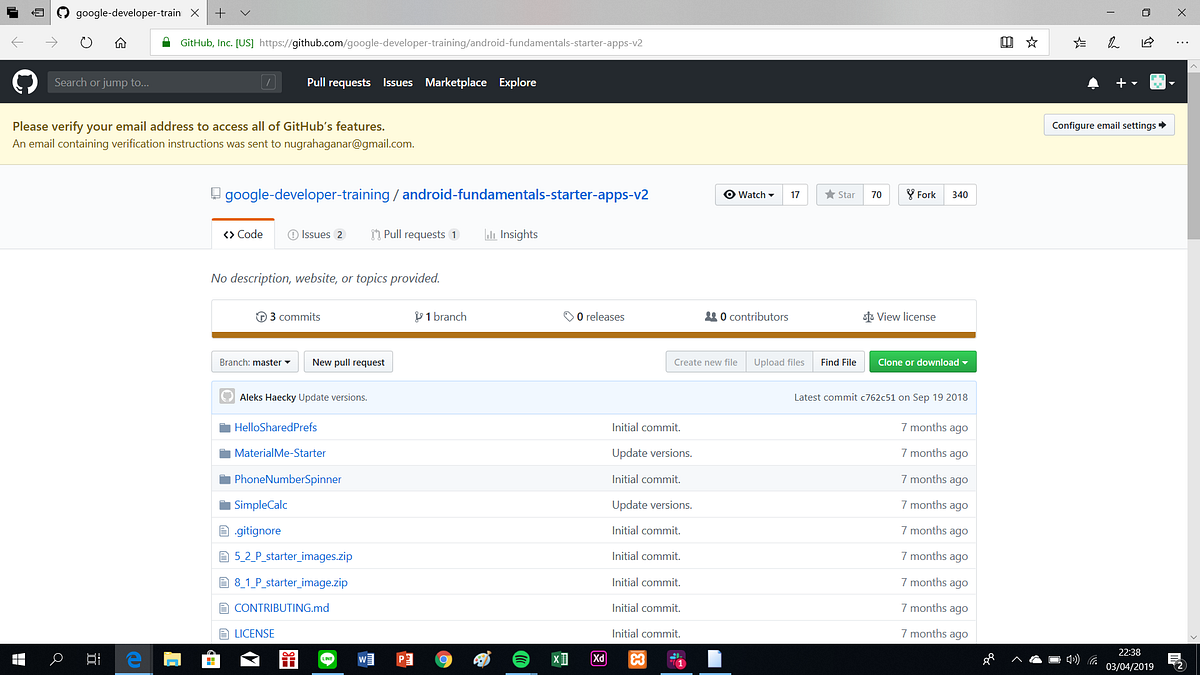
Task: Launch Spotify from the taskbar
Action: click(x=521, y=659)
